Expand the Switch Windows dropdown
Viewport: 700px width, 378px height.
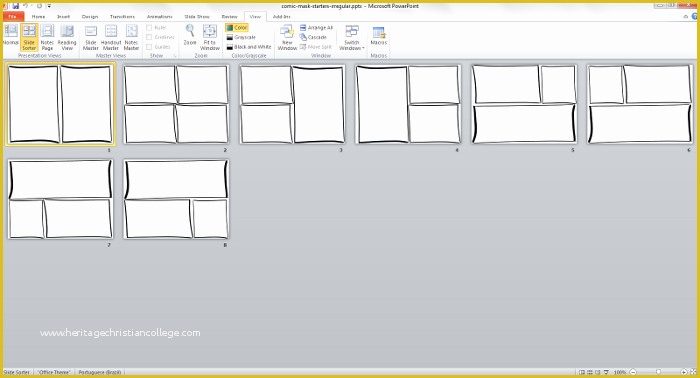coord(352,37)
